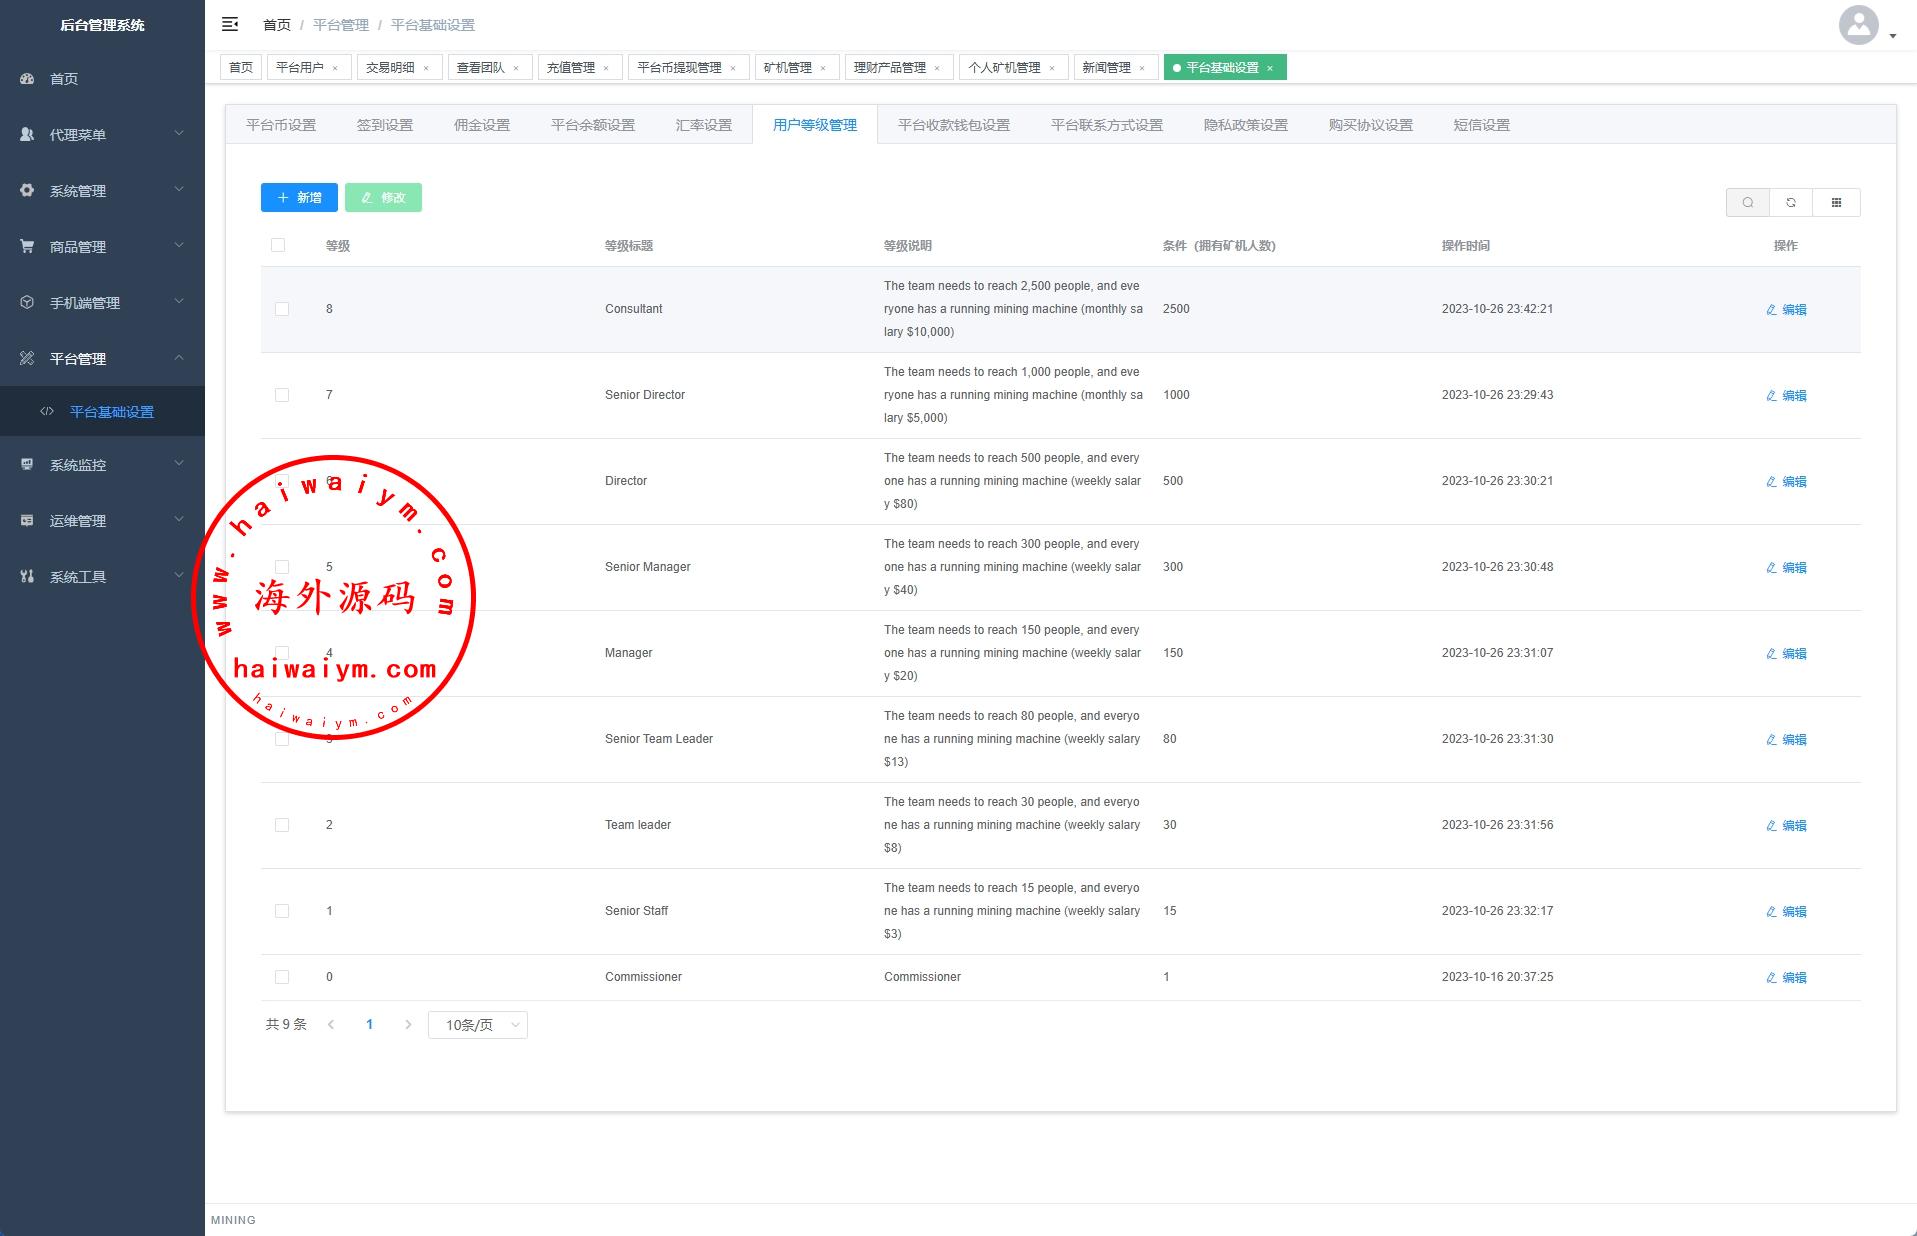Open the 10条/页 page size dropdown
This screenshot has width=1917, height=1236.
pos(478,1025)
